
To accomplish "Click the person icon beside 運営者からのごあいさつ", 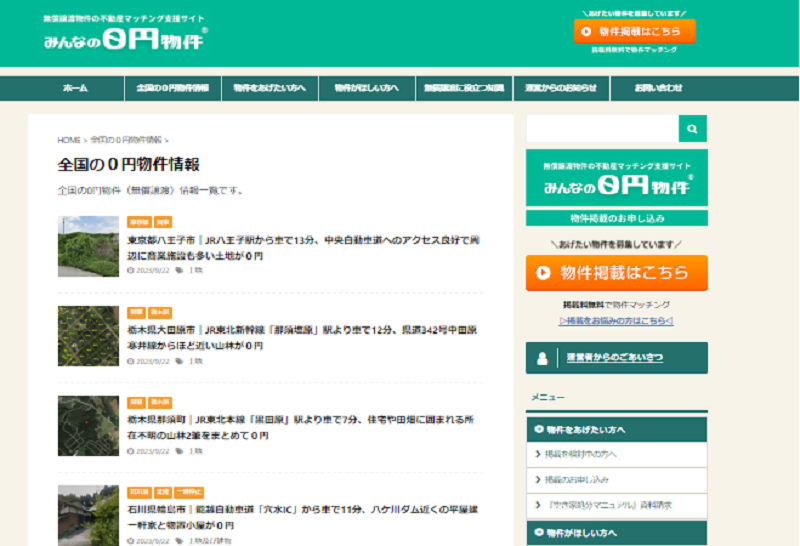I will pyautogui.click(x=542, y=358).
